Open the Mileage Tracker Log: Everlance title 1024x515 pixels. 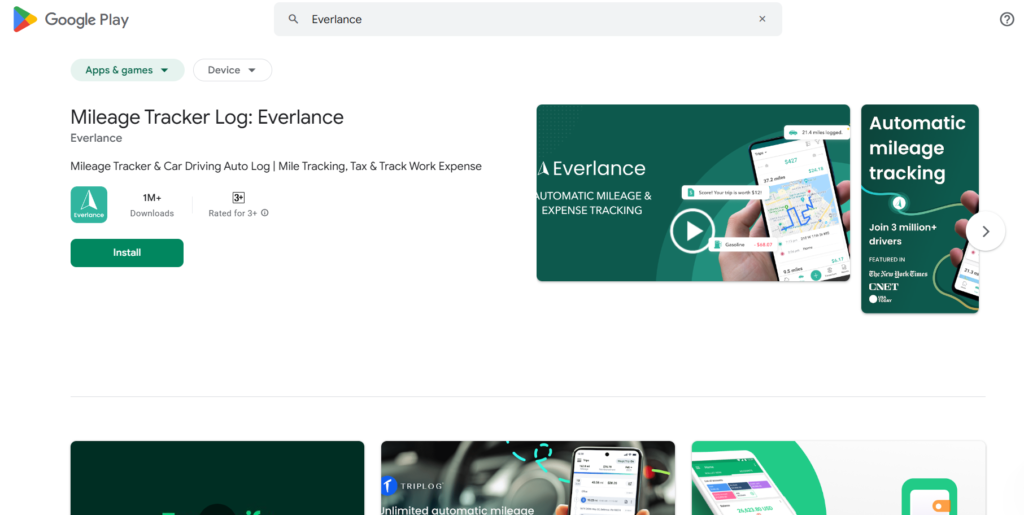pos(207,117)
